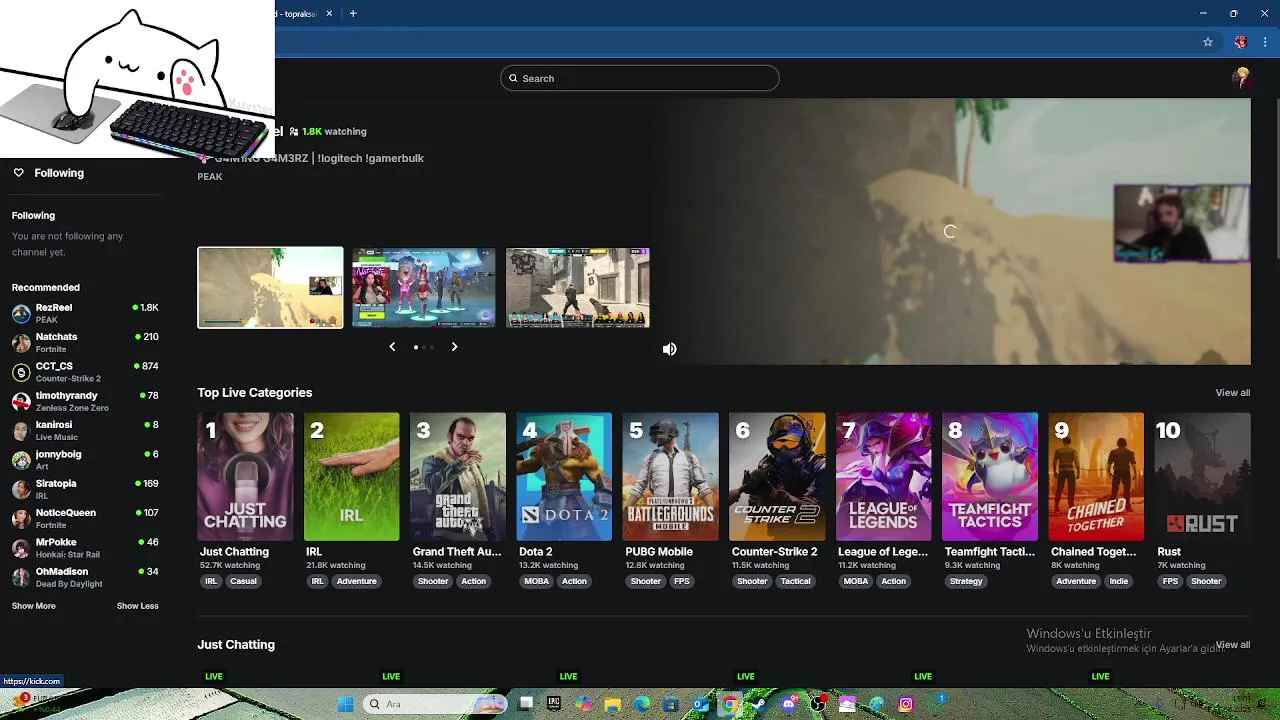1280x720 pixels.
Task: Open the Following heart link in sidebar
Action: (48, 173)
